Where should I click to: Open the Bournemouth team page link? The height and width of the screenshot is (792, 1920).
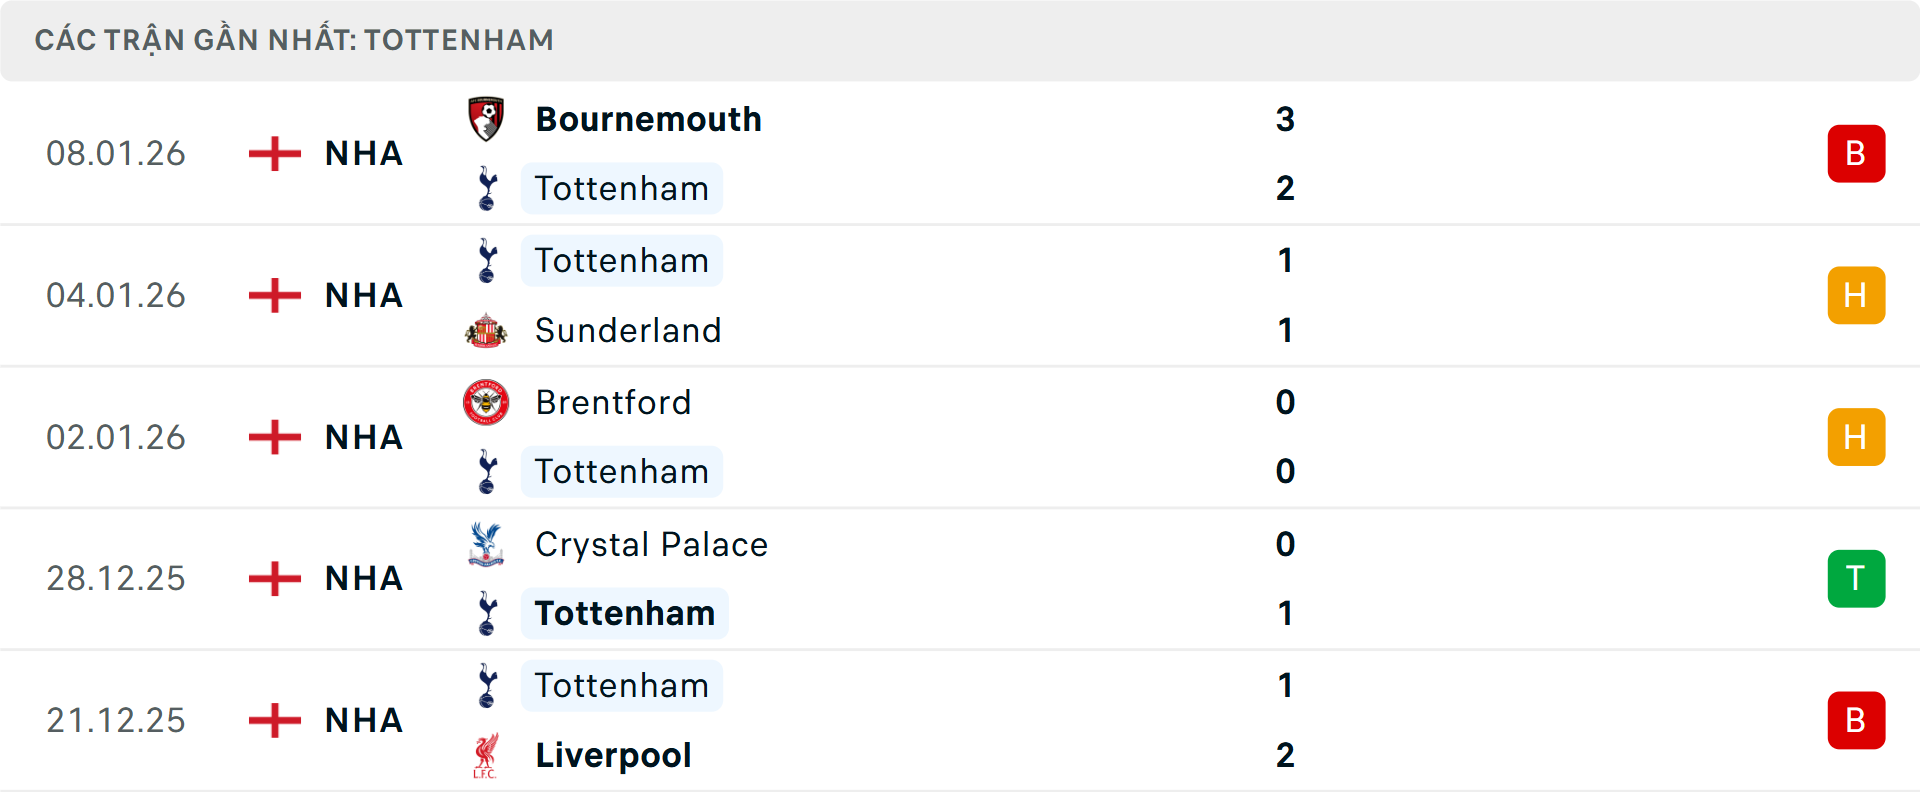pos(648,118)
